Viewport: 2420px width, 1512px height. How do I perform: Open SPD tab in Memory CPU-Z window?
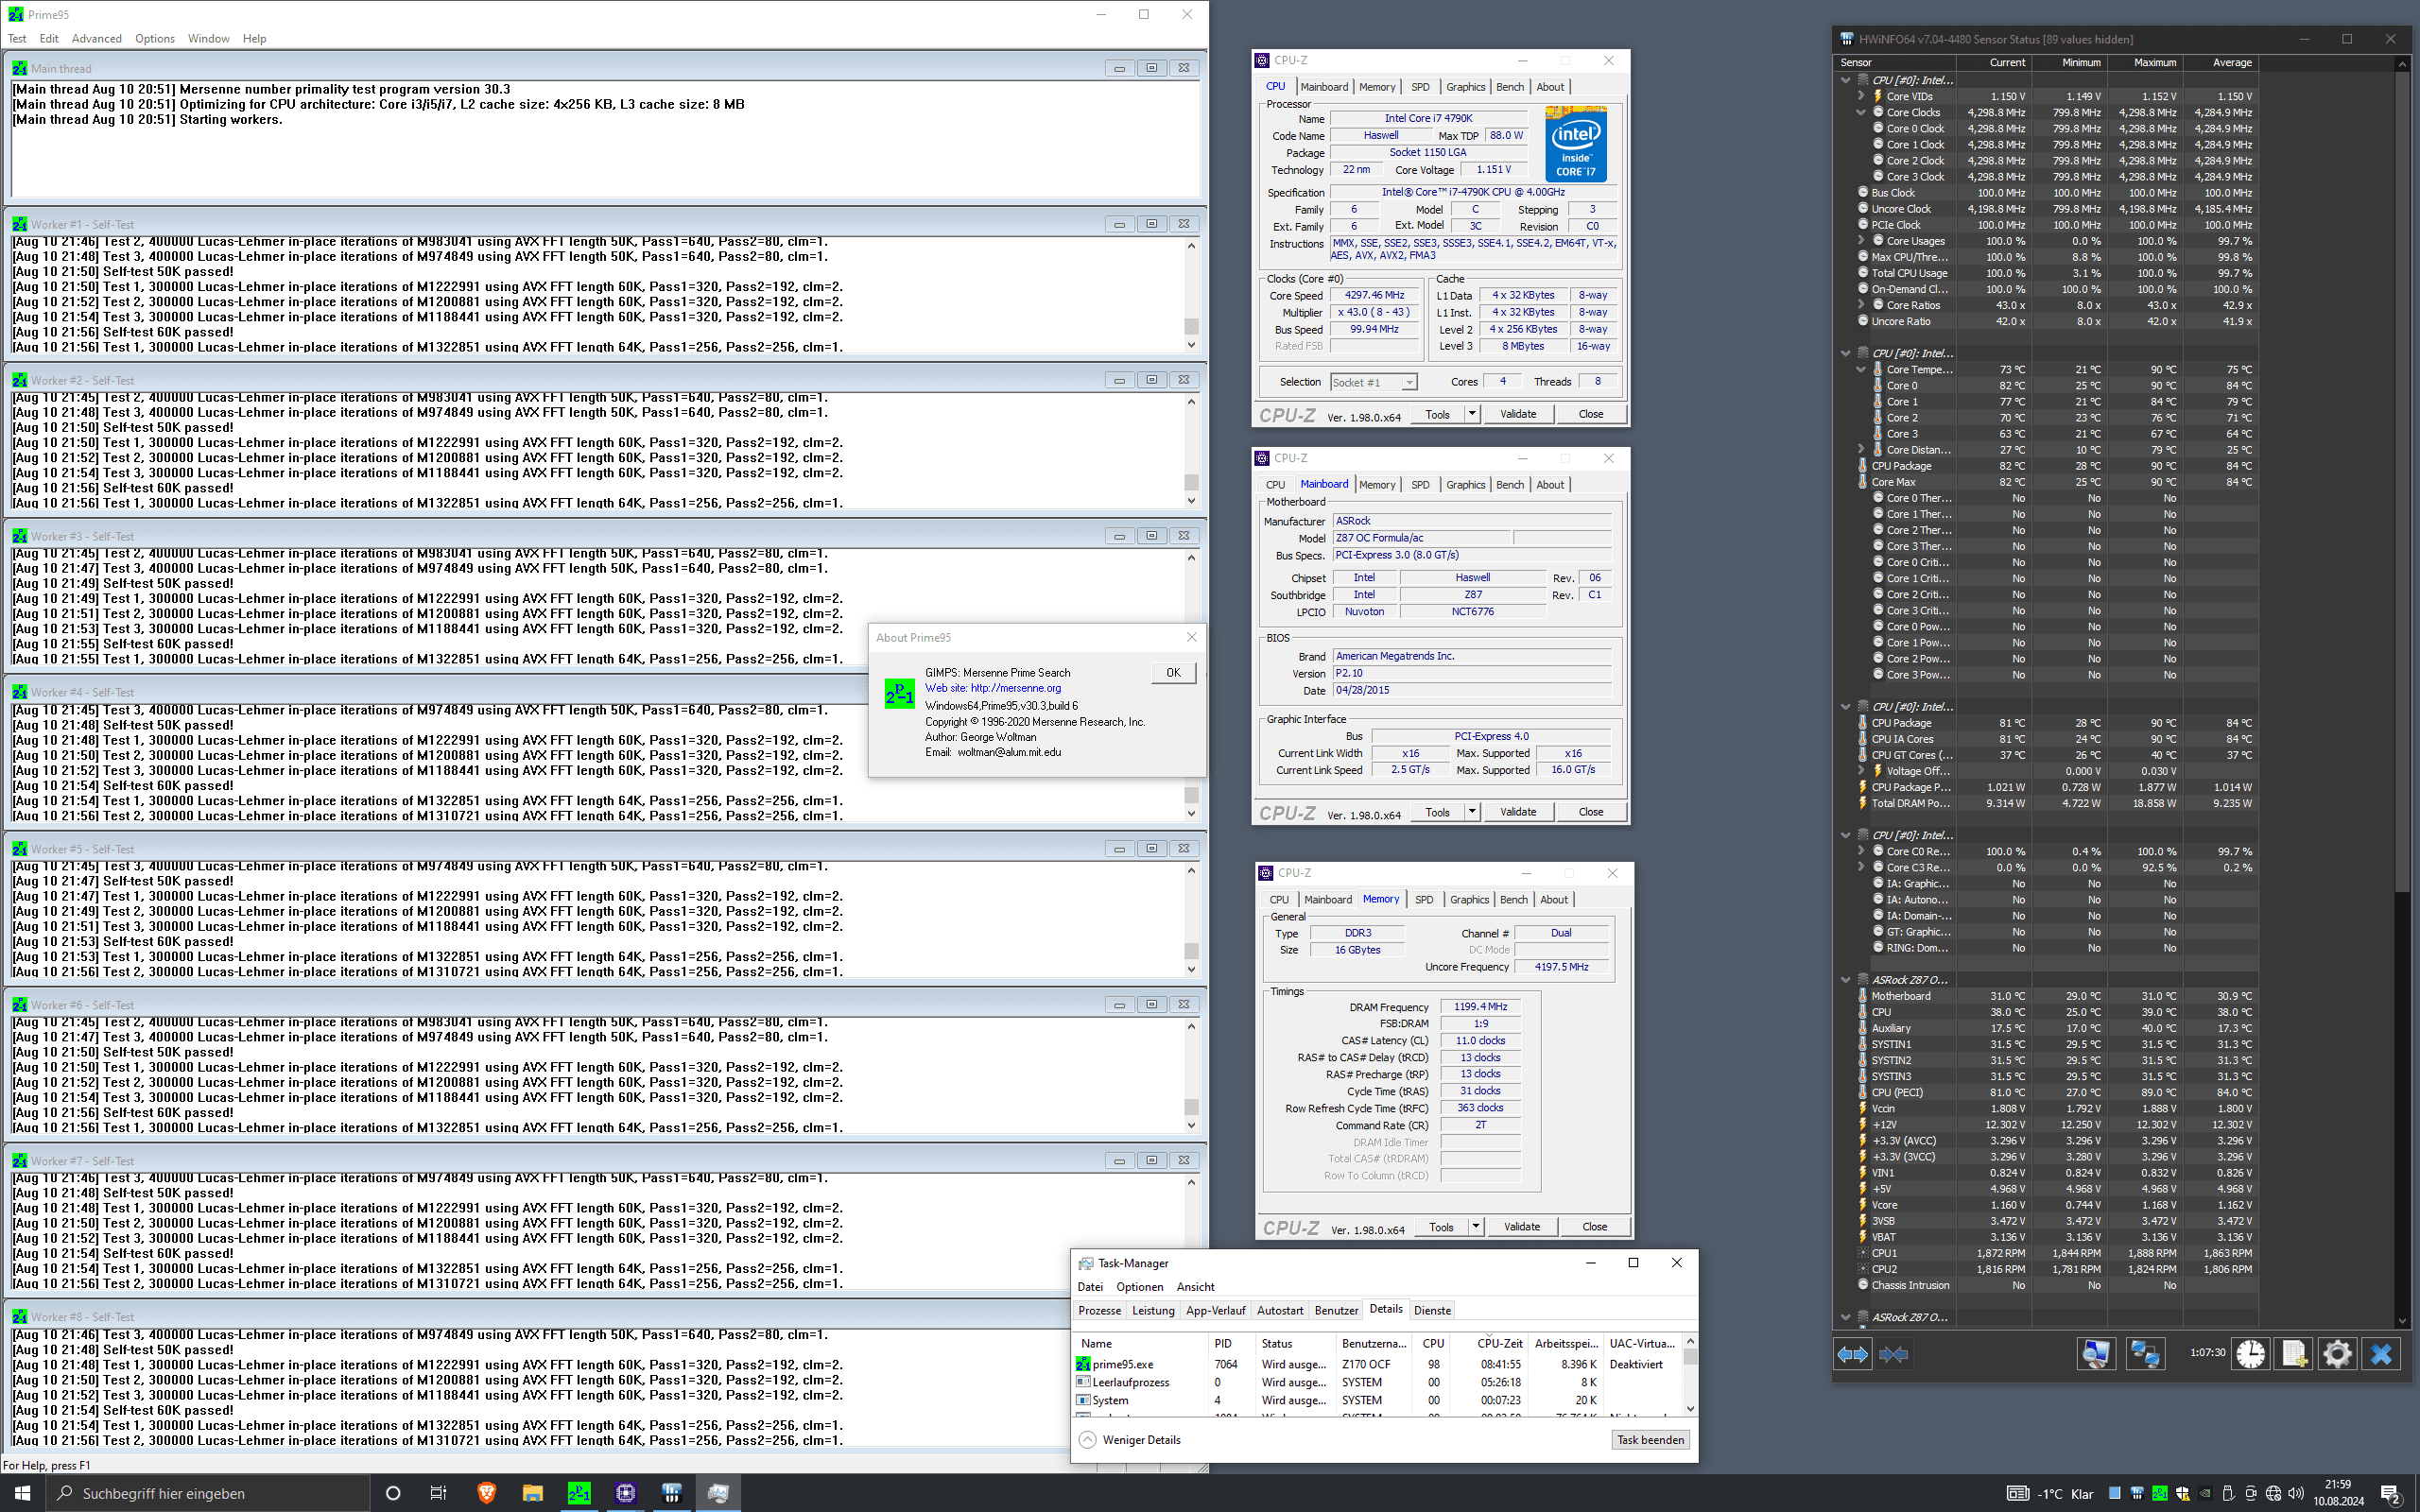tap(1424, 900)
